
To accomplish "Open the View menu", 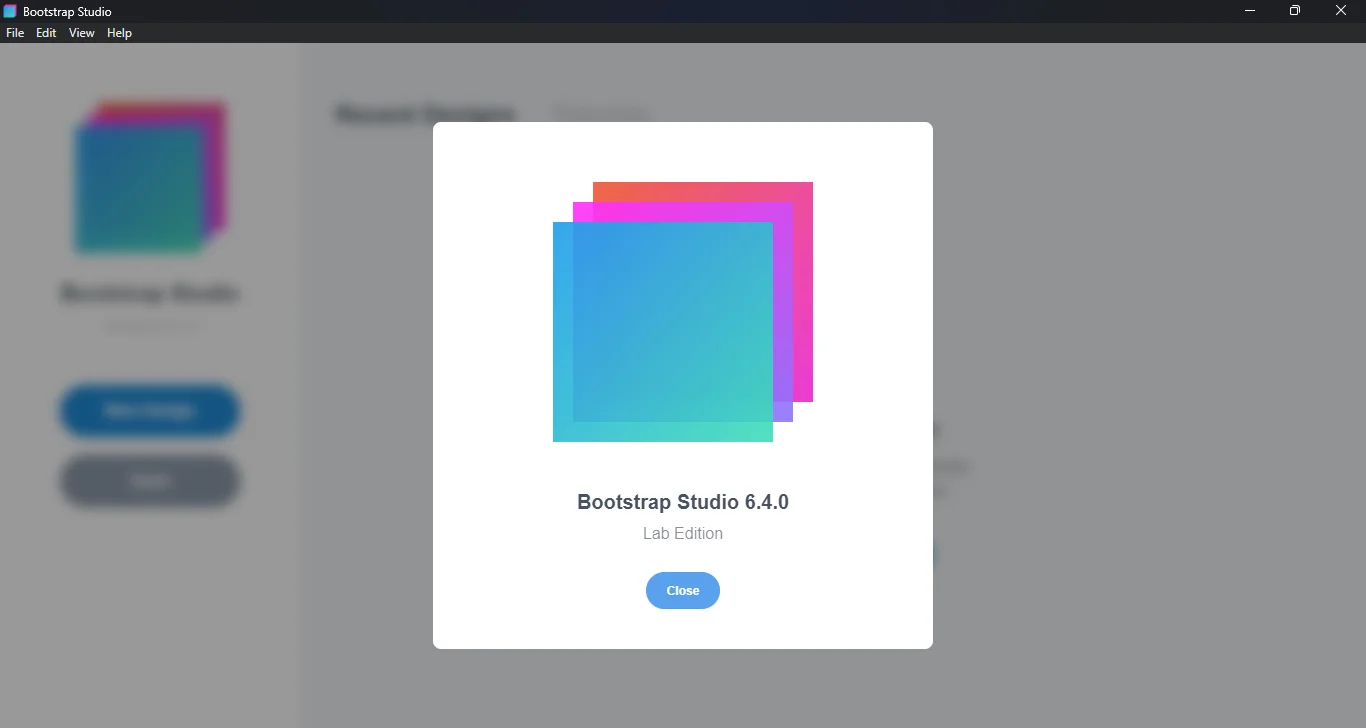I will tap(82, 33).
